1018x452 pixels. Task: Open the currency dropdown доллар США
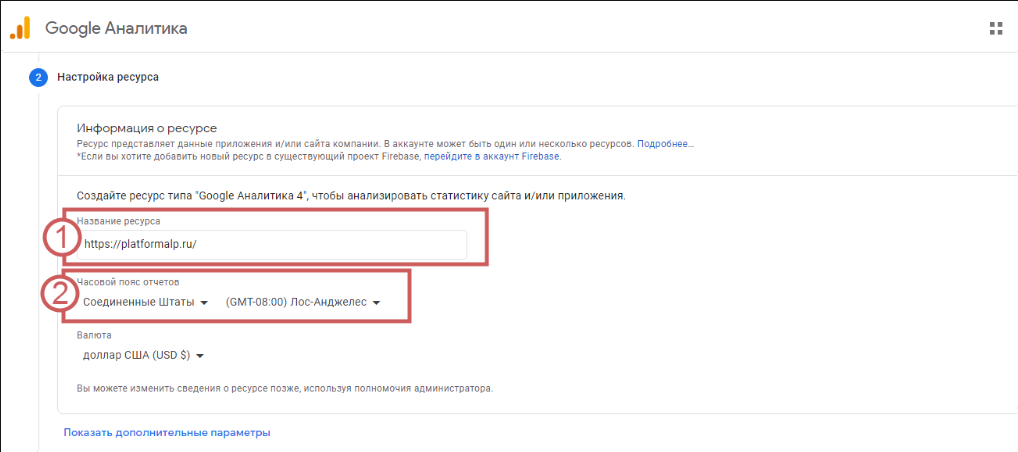click(140, 355)
